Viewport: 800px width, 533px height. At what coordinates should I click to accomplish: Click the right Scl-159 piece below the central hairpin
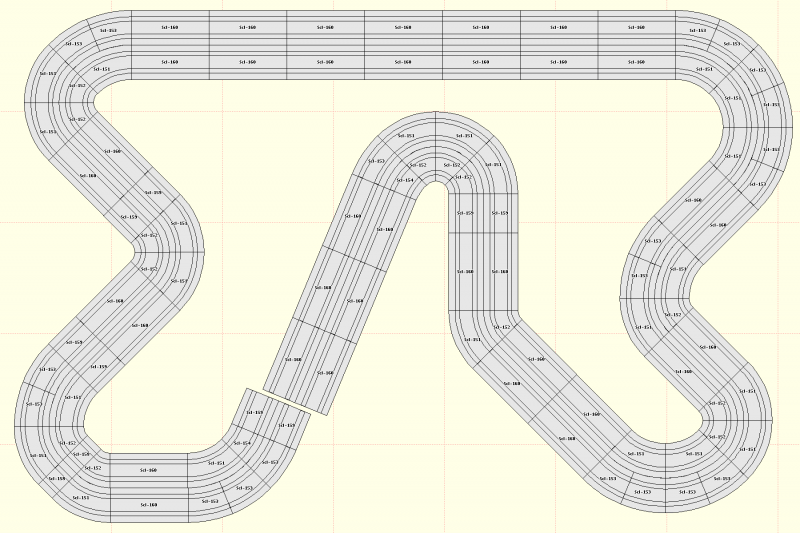pyautogui.click(x=502, y=213)
